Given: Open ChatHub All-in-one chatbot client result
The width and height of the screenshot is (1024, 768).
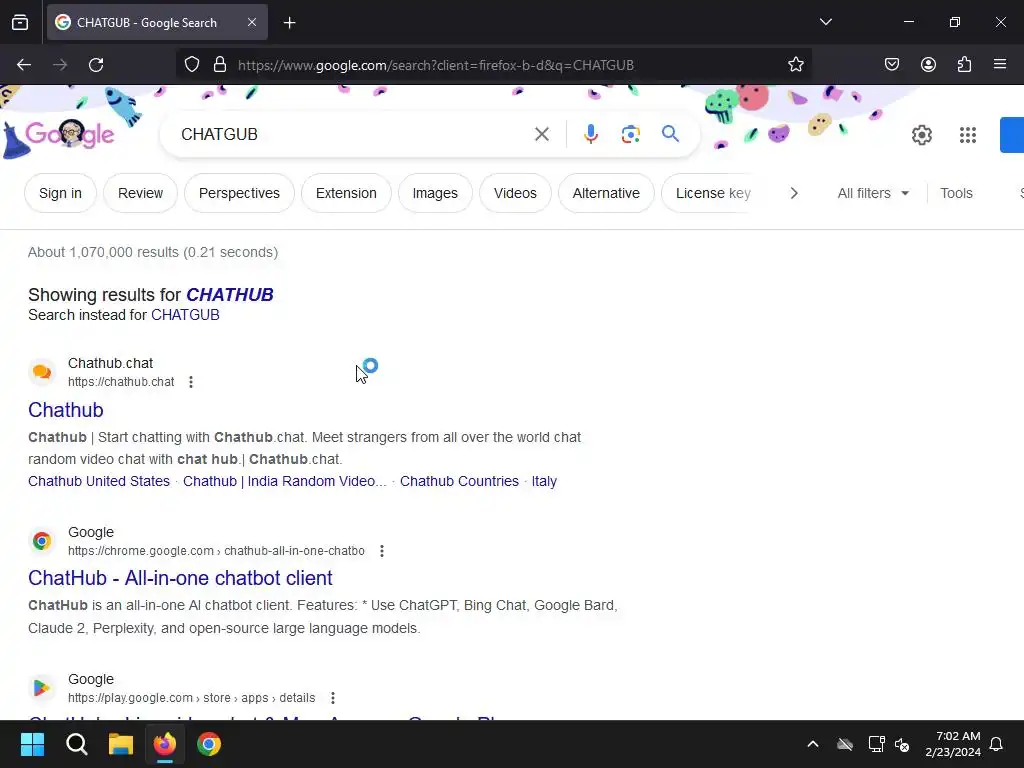Looking at the screenshot, I should pyautogui.click(x=180, y=578).
